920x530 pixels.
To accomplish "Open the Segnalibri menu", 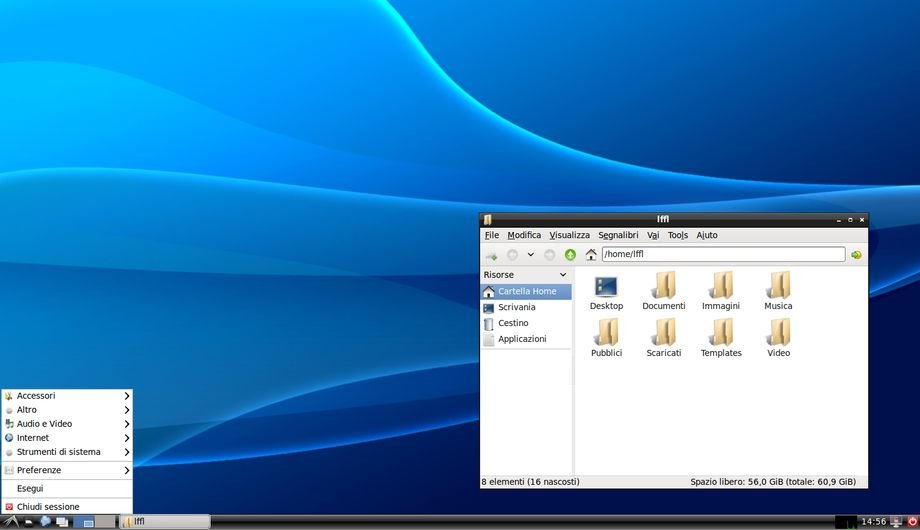I will tap(618, 235).
